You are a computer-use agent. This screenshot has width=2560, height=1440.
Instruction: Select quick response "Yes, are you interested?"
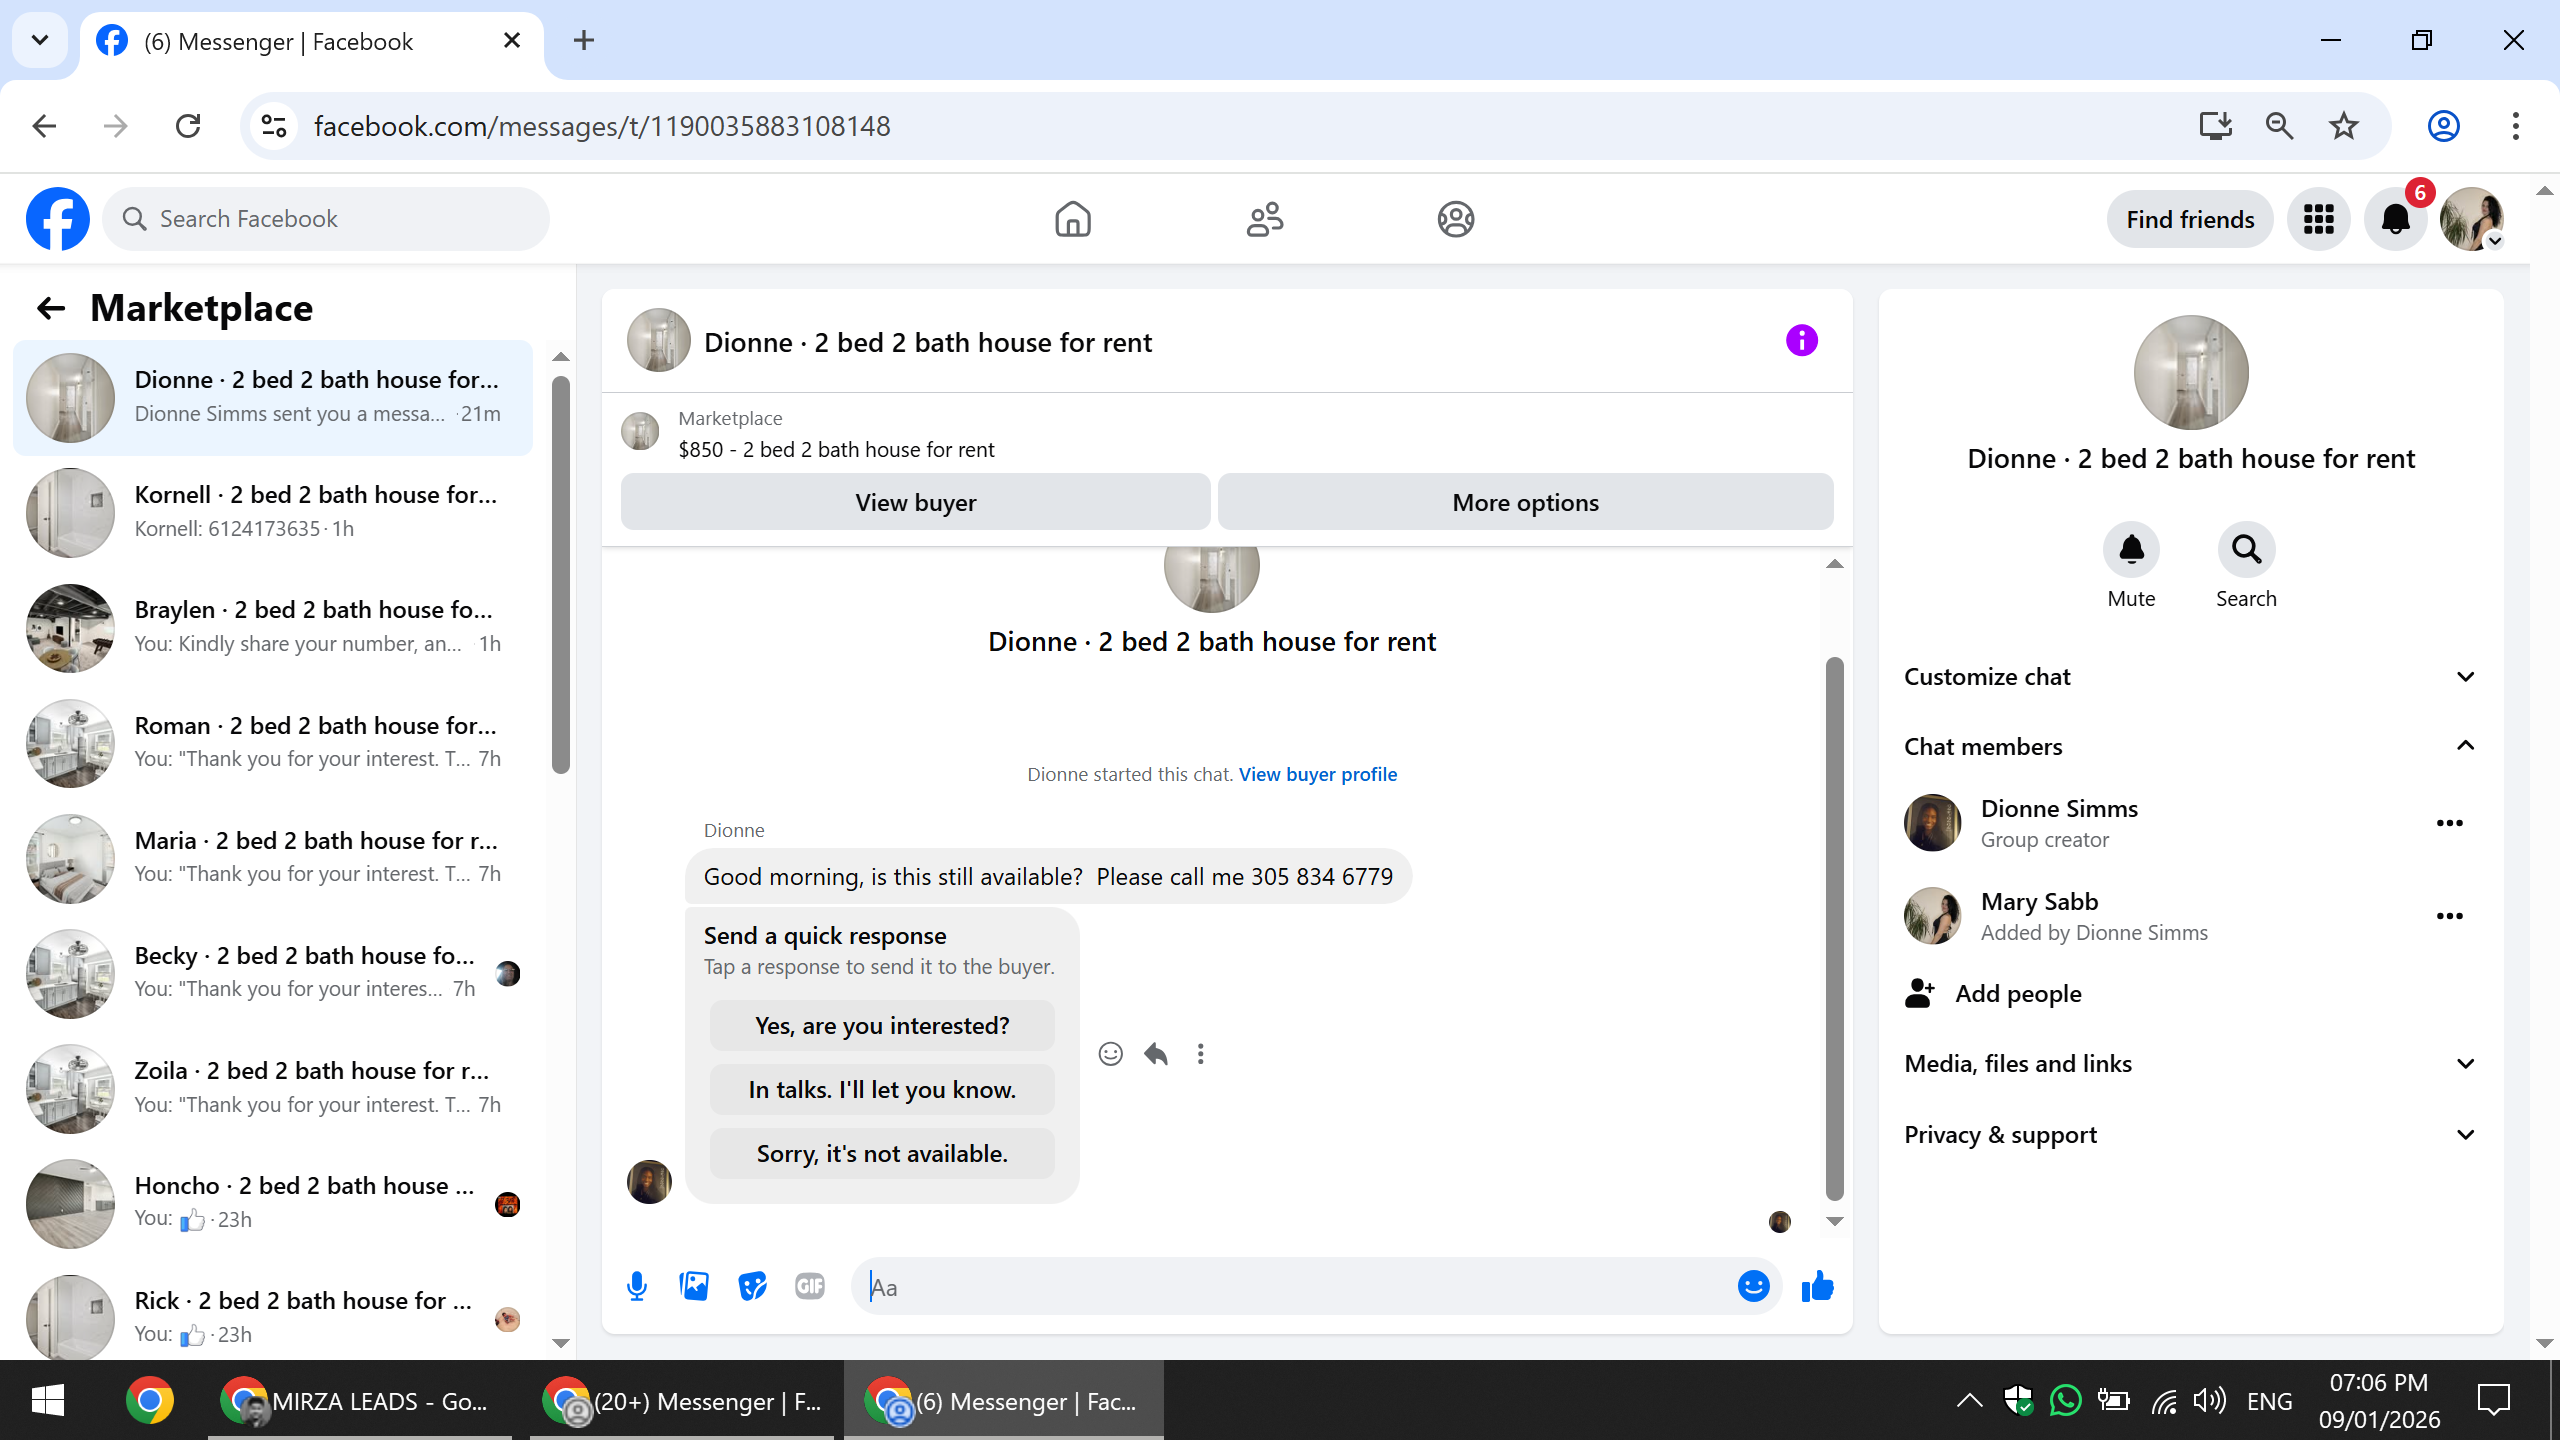point(881,1026)
